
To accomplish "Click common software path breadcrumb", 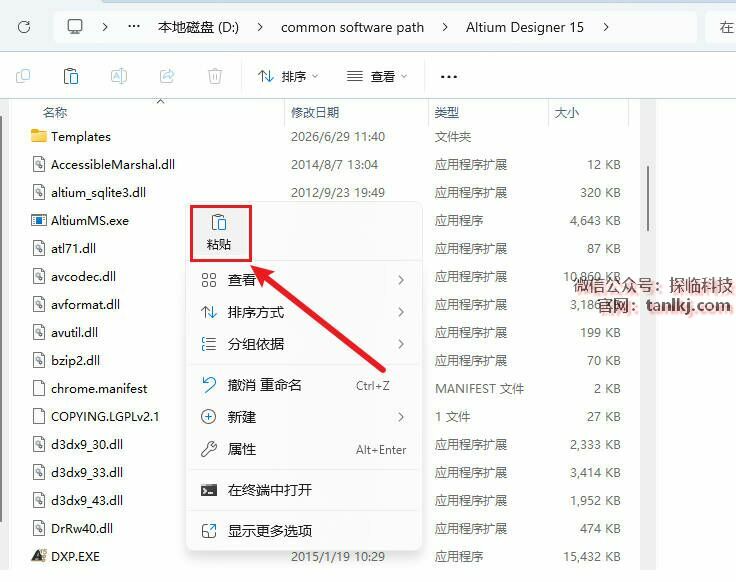I will click(x=352, y=27).
